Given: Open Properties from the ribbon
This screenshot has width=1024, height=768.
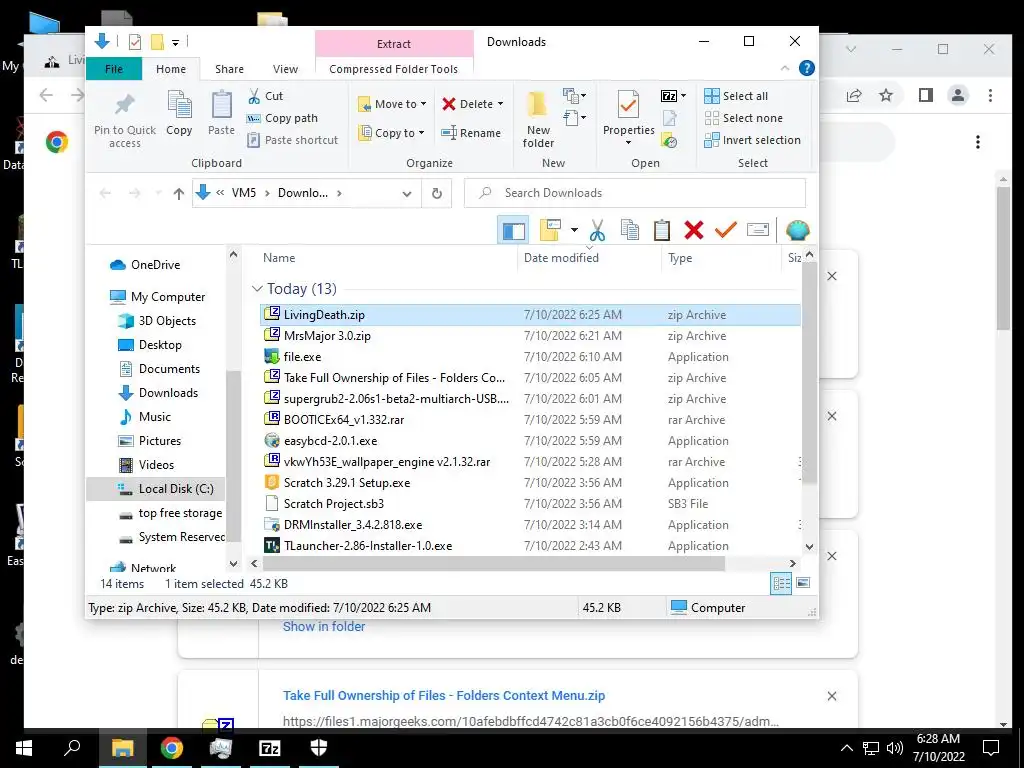Looking at the screenshot, I should [628, 118].
